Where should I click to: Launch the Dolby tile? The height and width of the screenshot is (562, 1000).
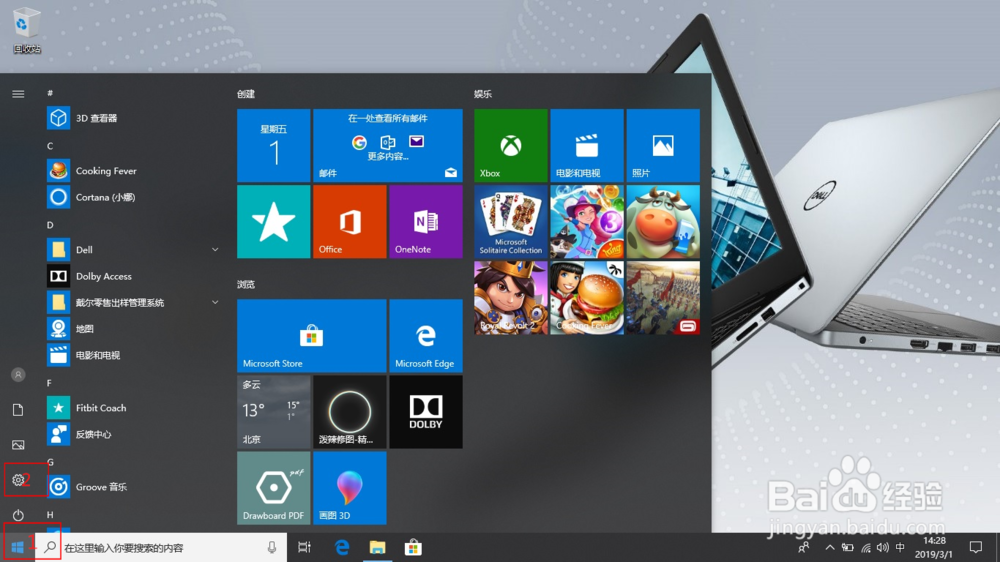[426, 411]
